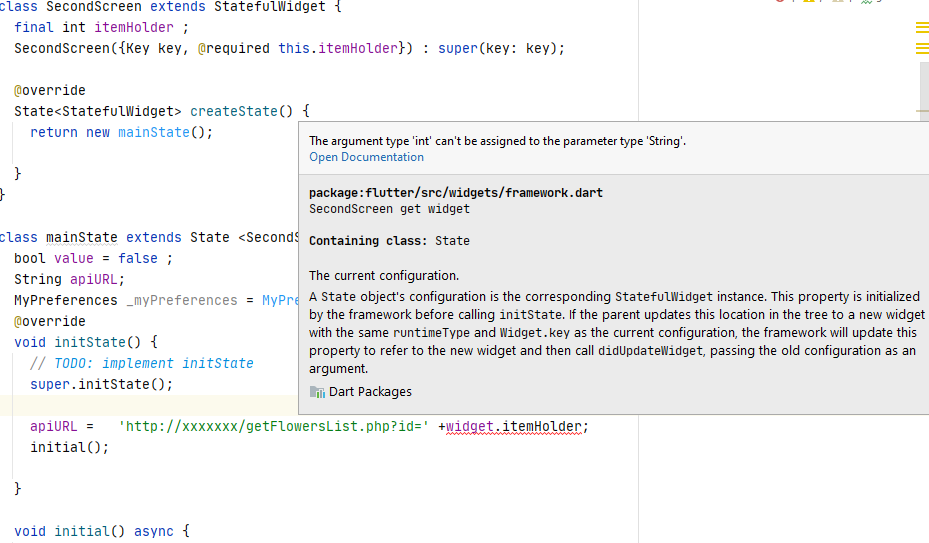Click the getFlowersList URL string literal
The image size is (929, 543).
[273, 427]
